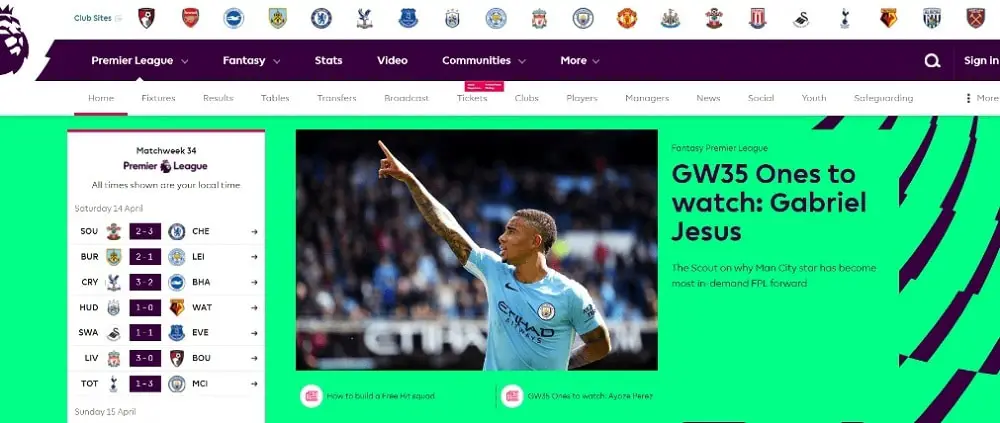Viewport: 1000px width, 423px height.
Task: Expand the Fantasy dropdown menu
Action: pyautogui.click(x=251, y=61)
